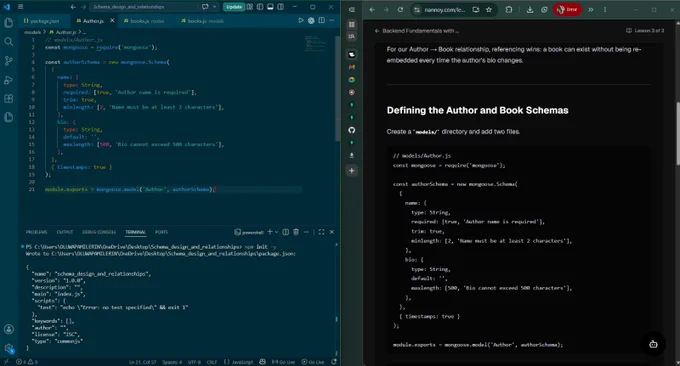
Task: Reload the browser page
Action: pos(400,10)
